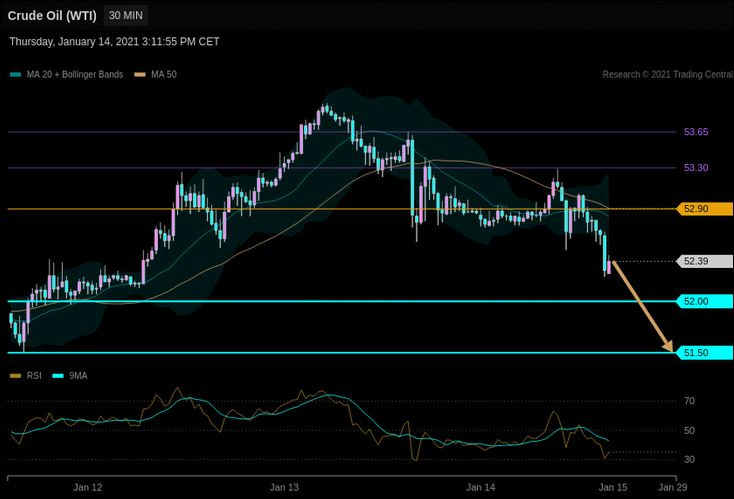Click the tan MA 50 legend swatch
This screenshot has height=499, width=734.
[x=140, y=74]
